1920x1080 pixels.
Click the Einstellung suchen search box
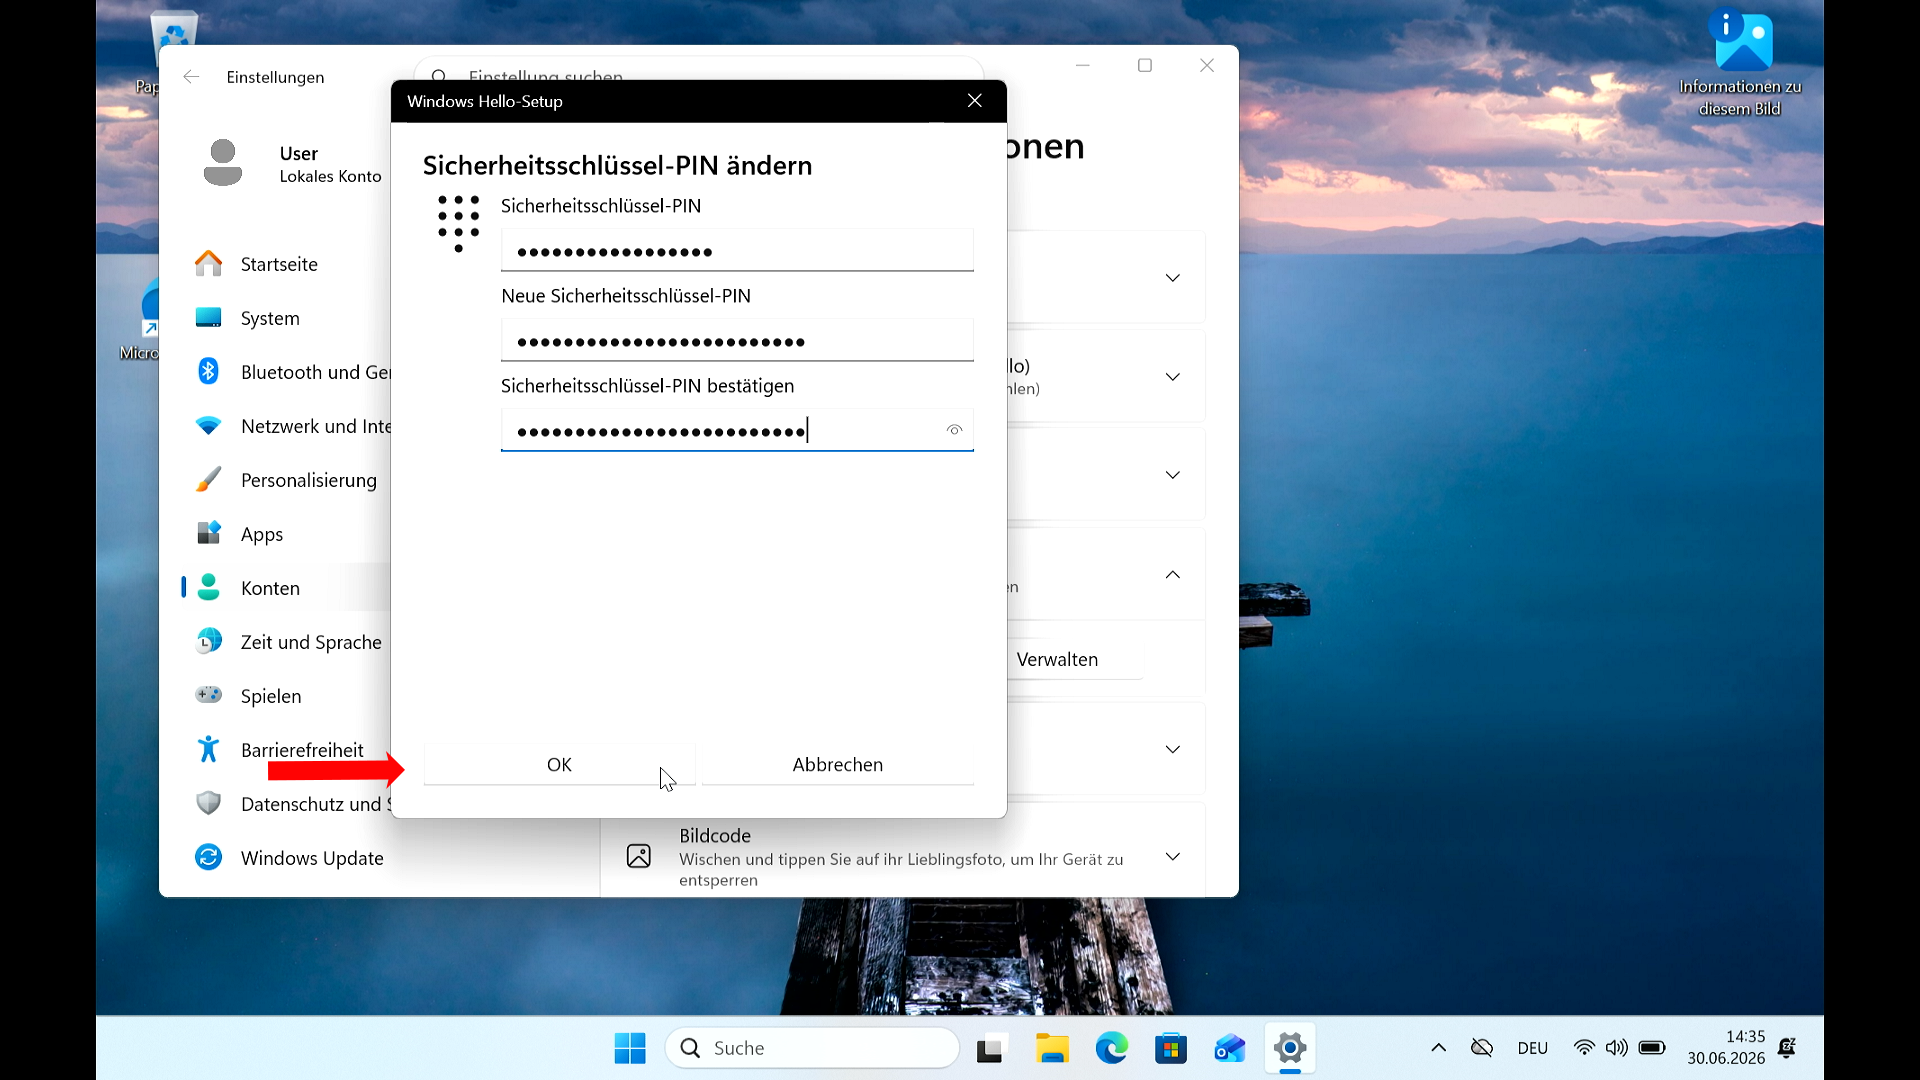(699, 68)
